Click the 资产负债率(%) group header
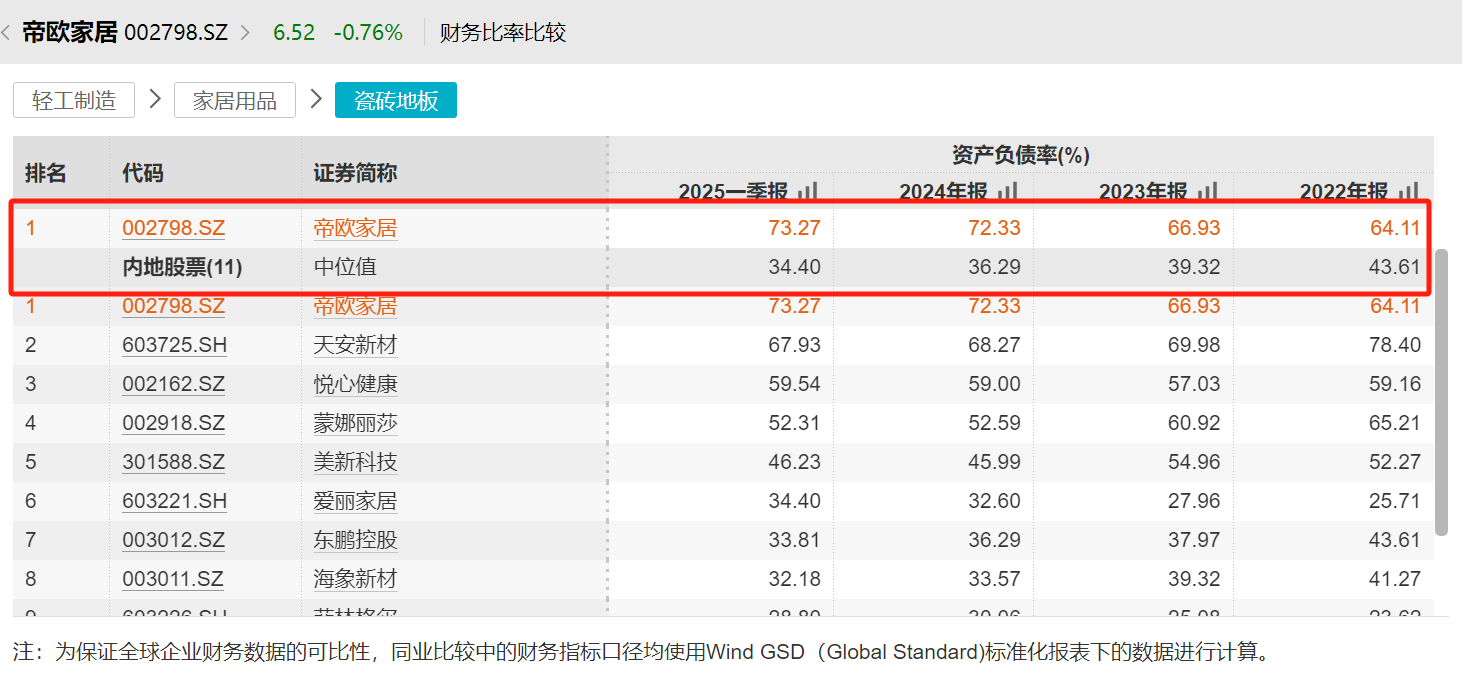 point(1021,155)
